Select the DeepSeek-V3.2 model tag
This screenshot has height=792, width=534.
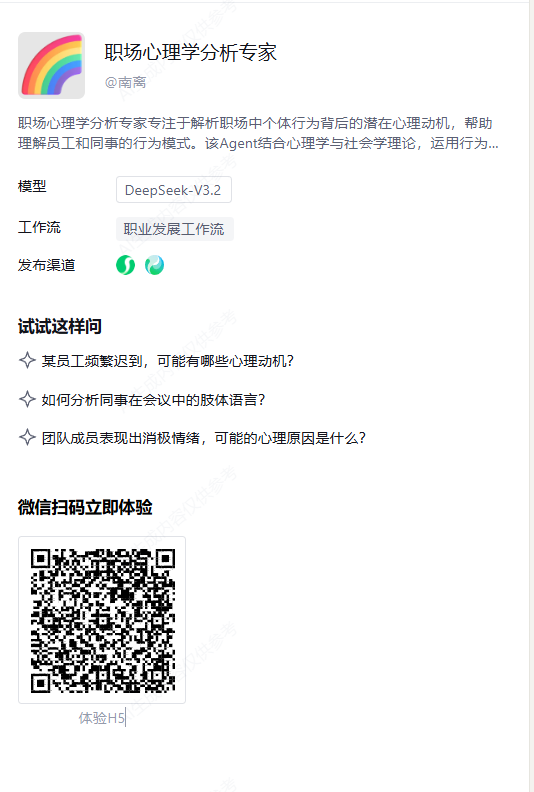pyautogui.click(x=174, y=189)
